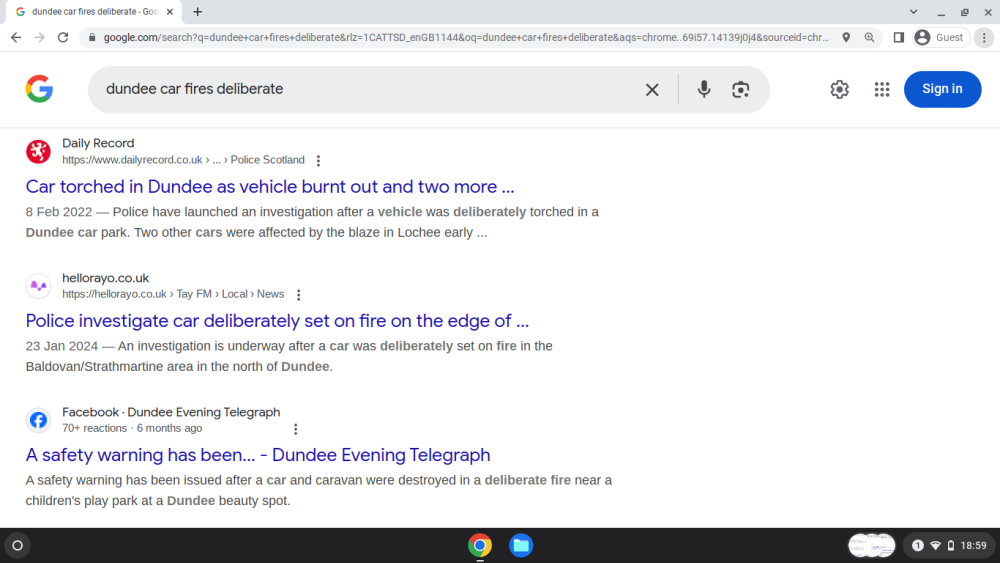This screenshot has height=563, width=1000.
Task: Click 70+ reactions · 6 months ago text
Action: [132, 428]
